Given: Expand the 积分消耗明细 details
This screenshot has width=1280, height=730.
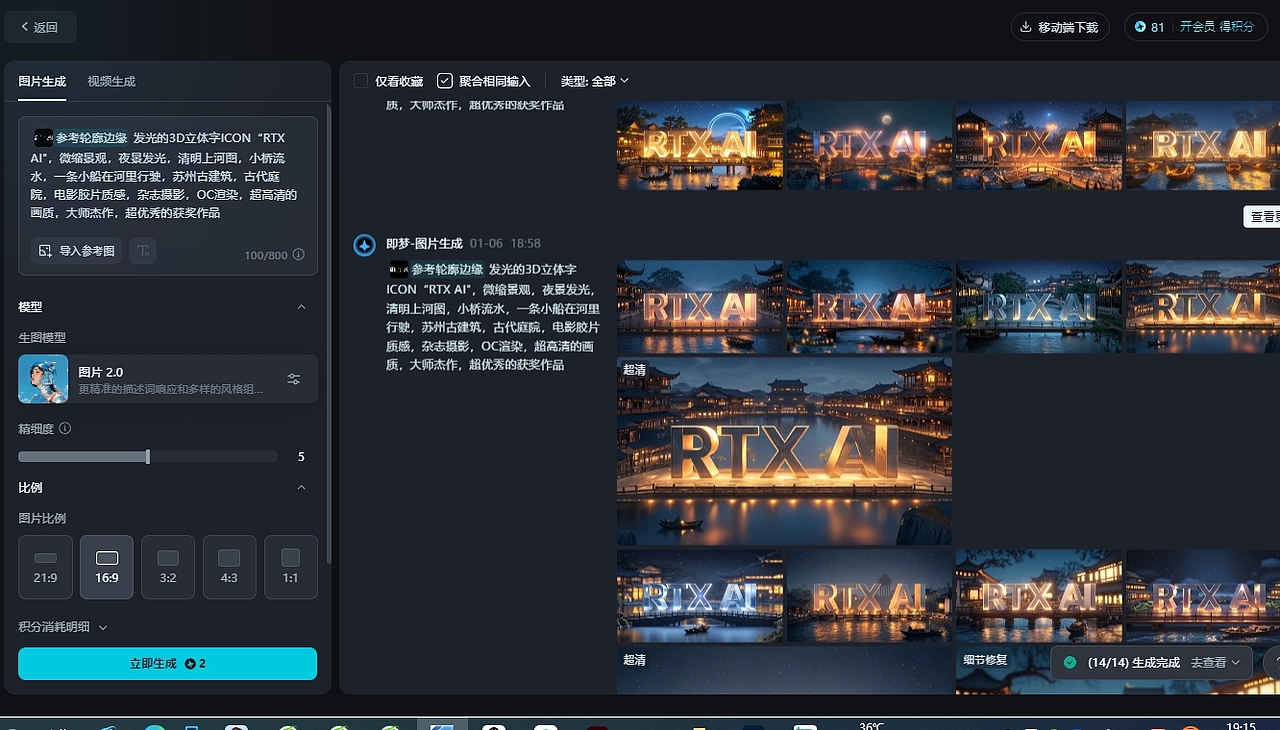Looking at the screenshot, I should [x=63, y=627].
